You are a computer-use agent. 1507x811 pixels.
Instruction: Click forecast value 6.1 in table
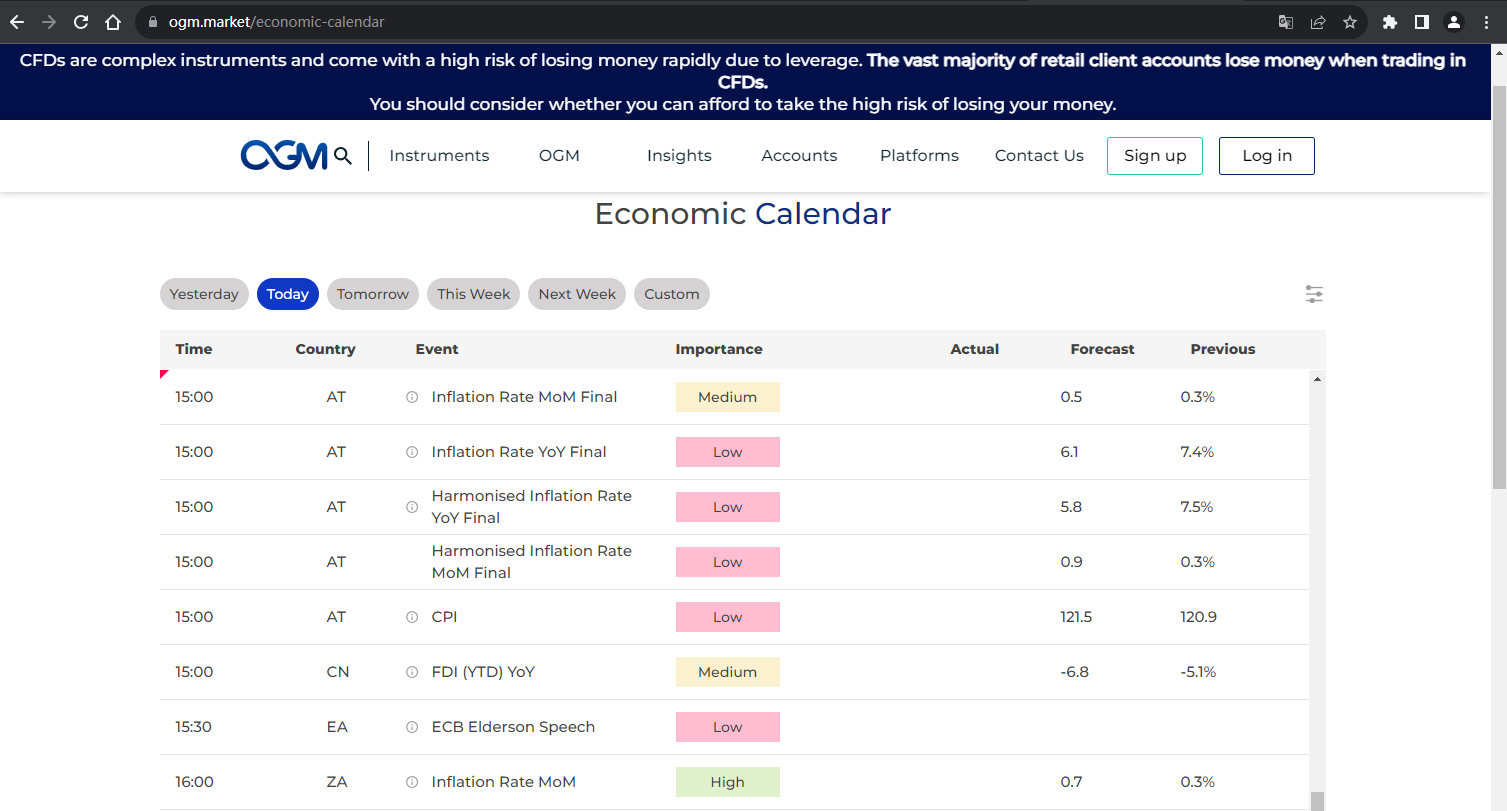[x=1069, y=452]
